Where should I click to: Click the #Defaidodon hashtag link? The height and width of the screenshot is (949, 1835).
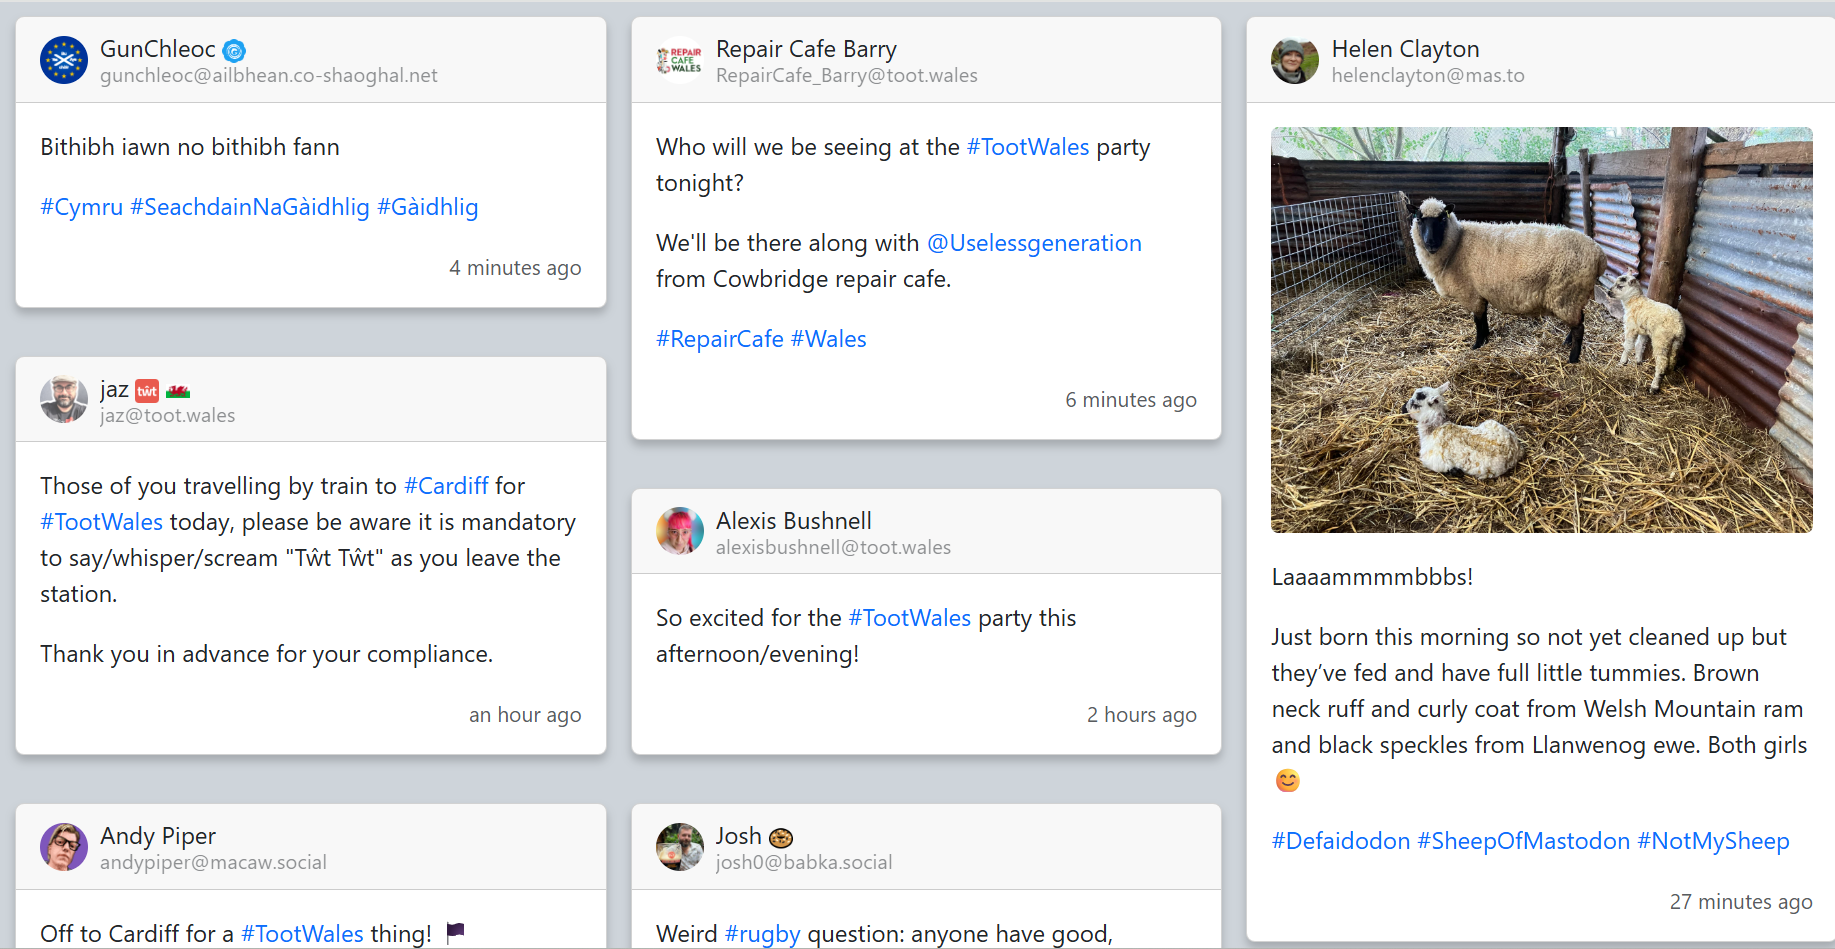point(1340,841)
